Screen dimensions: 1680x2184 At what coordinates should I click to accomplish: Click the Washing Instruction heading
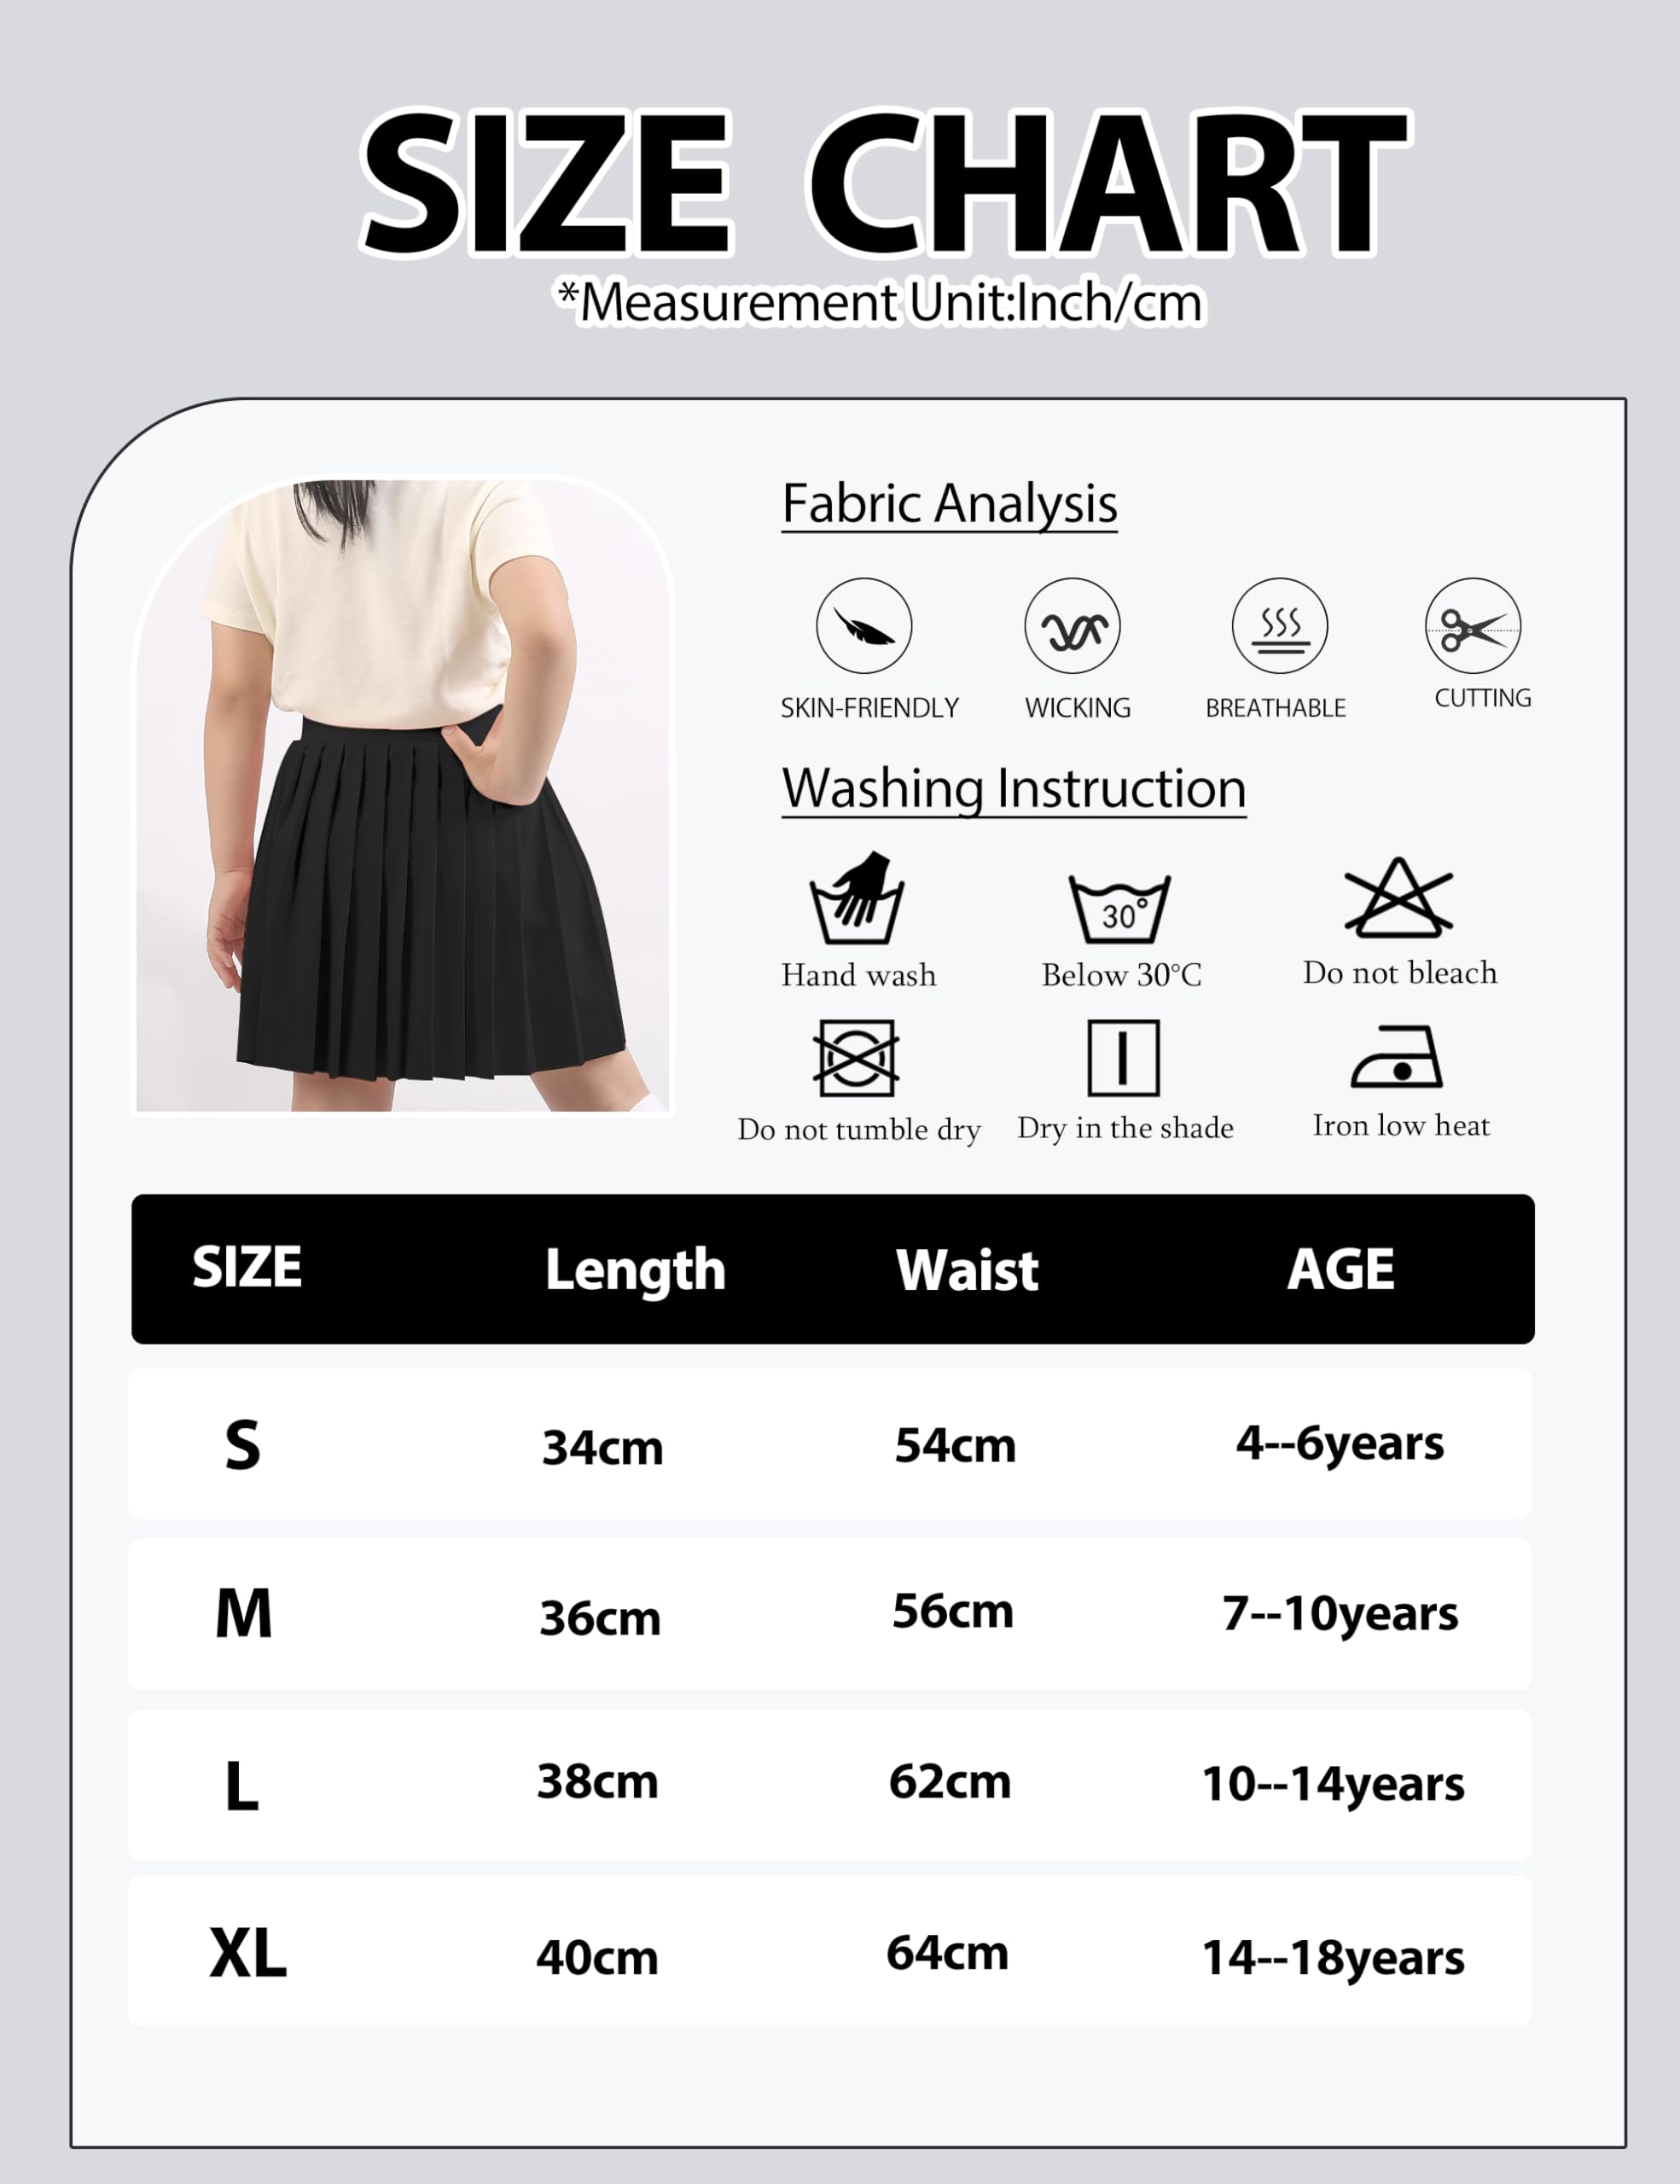1014,789
